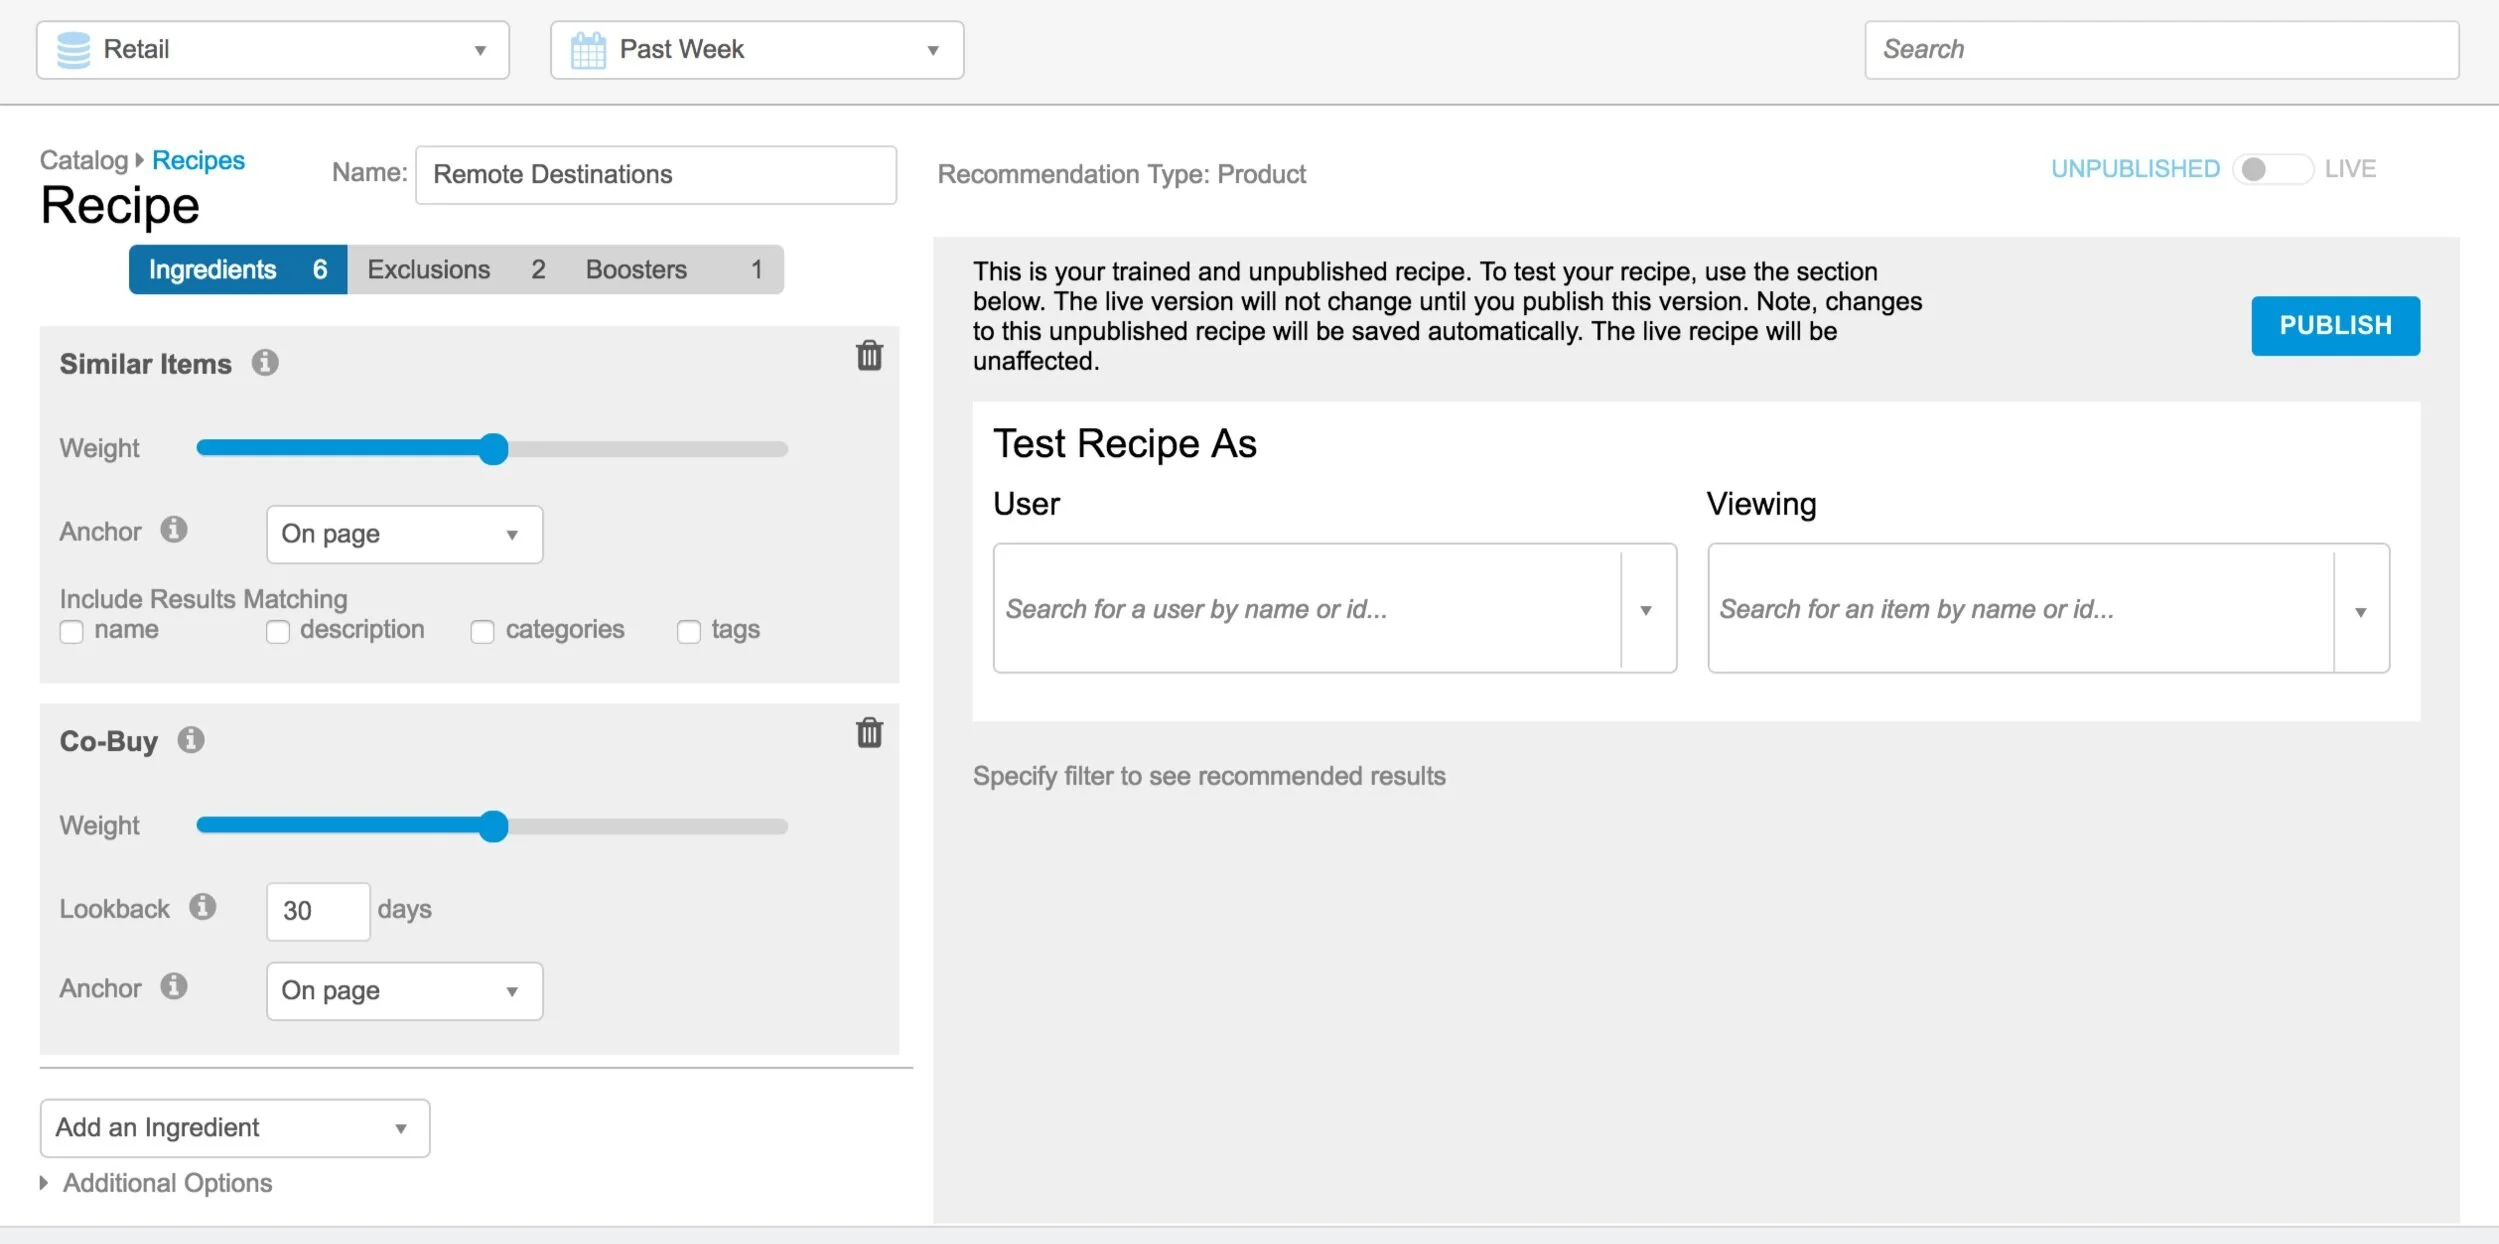Toggle the Unpublished/Live switch
The height and width of the screenshot is (1244, 2499).
click(2271, 169)
